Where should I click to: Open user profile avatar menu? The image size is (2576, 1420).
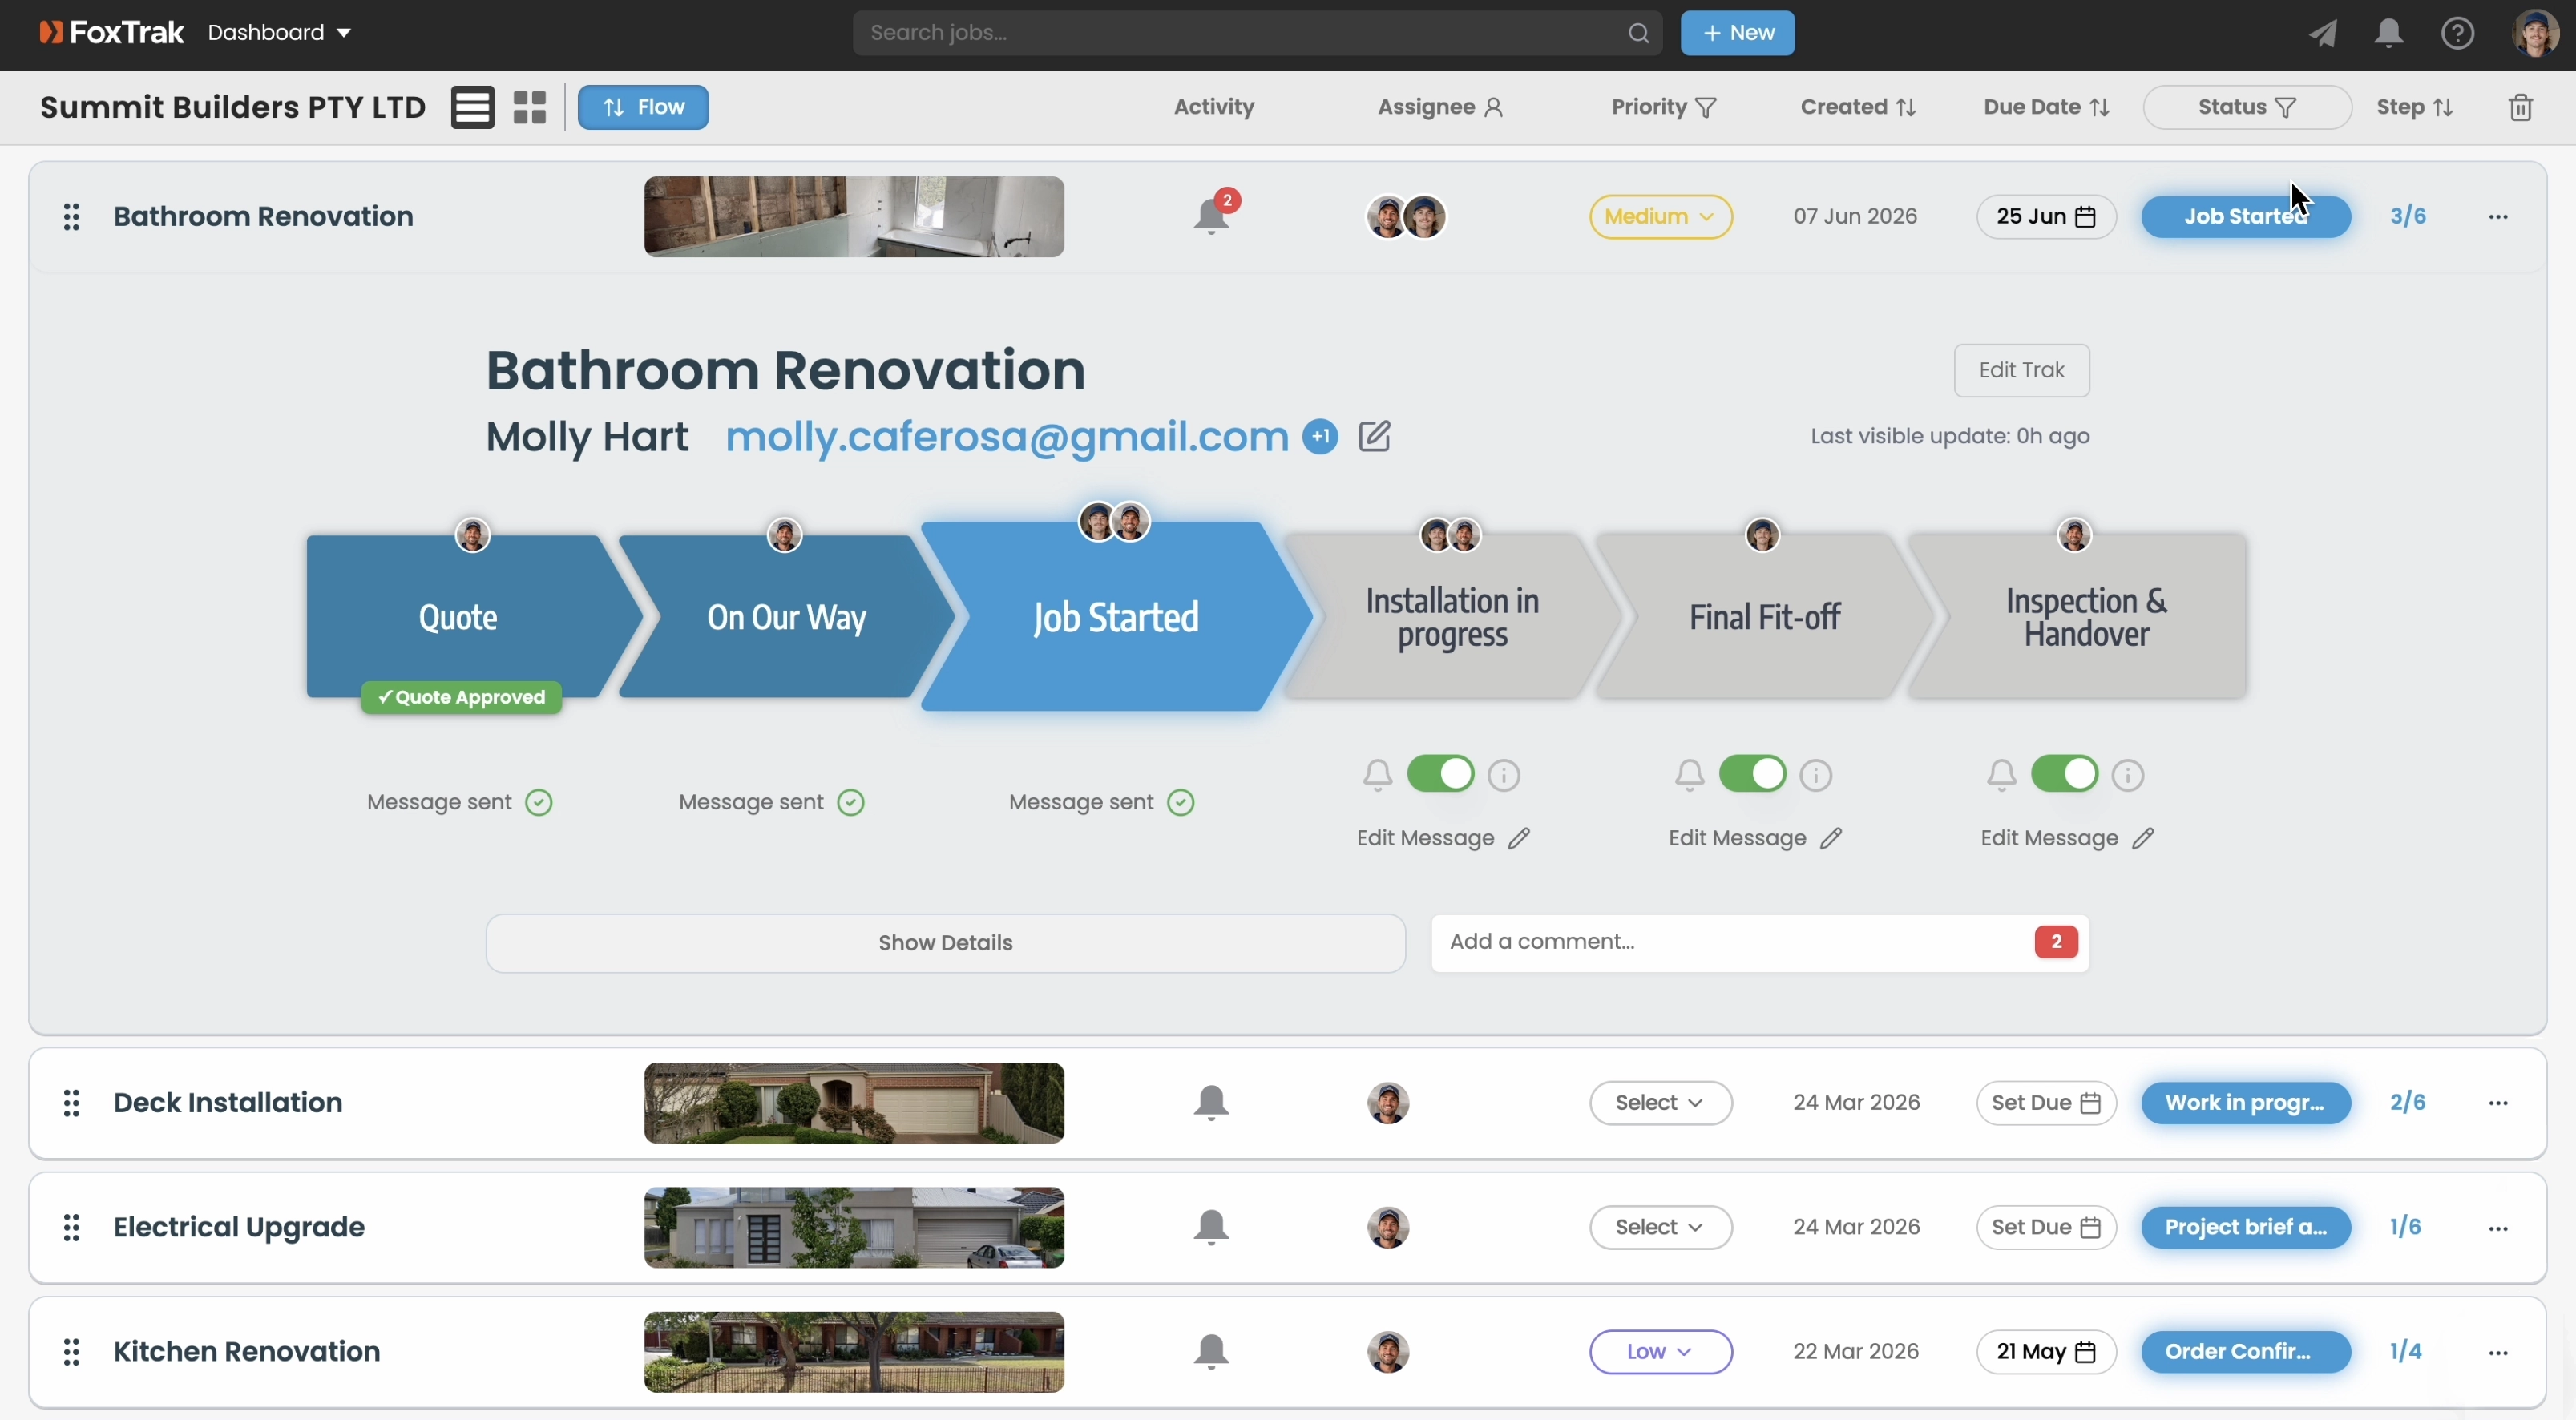2535,34
